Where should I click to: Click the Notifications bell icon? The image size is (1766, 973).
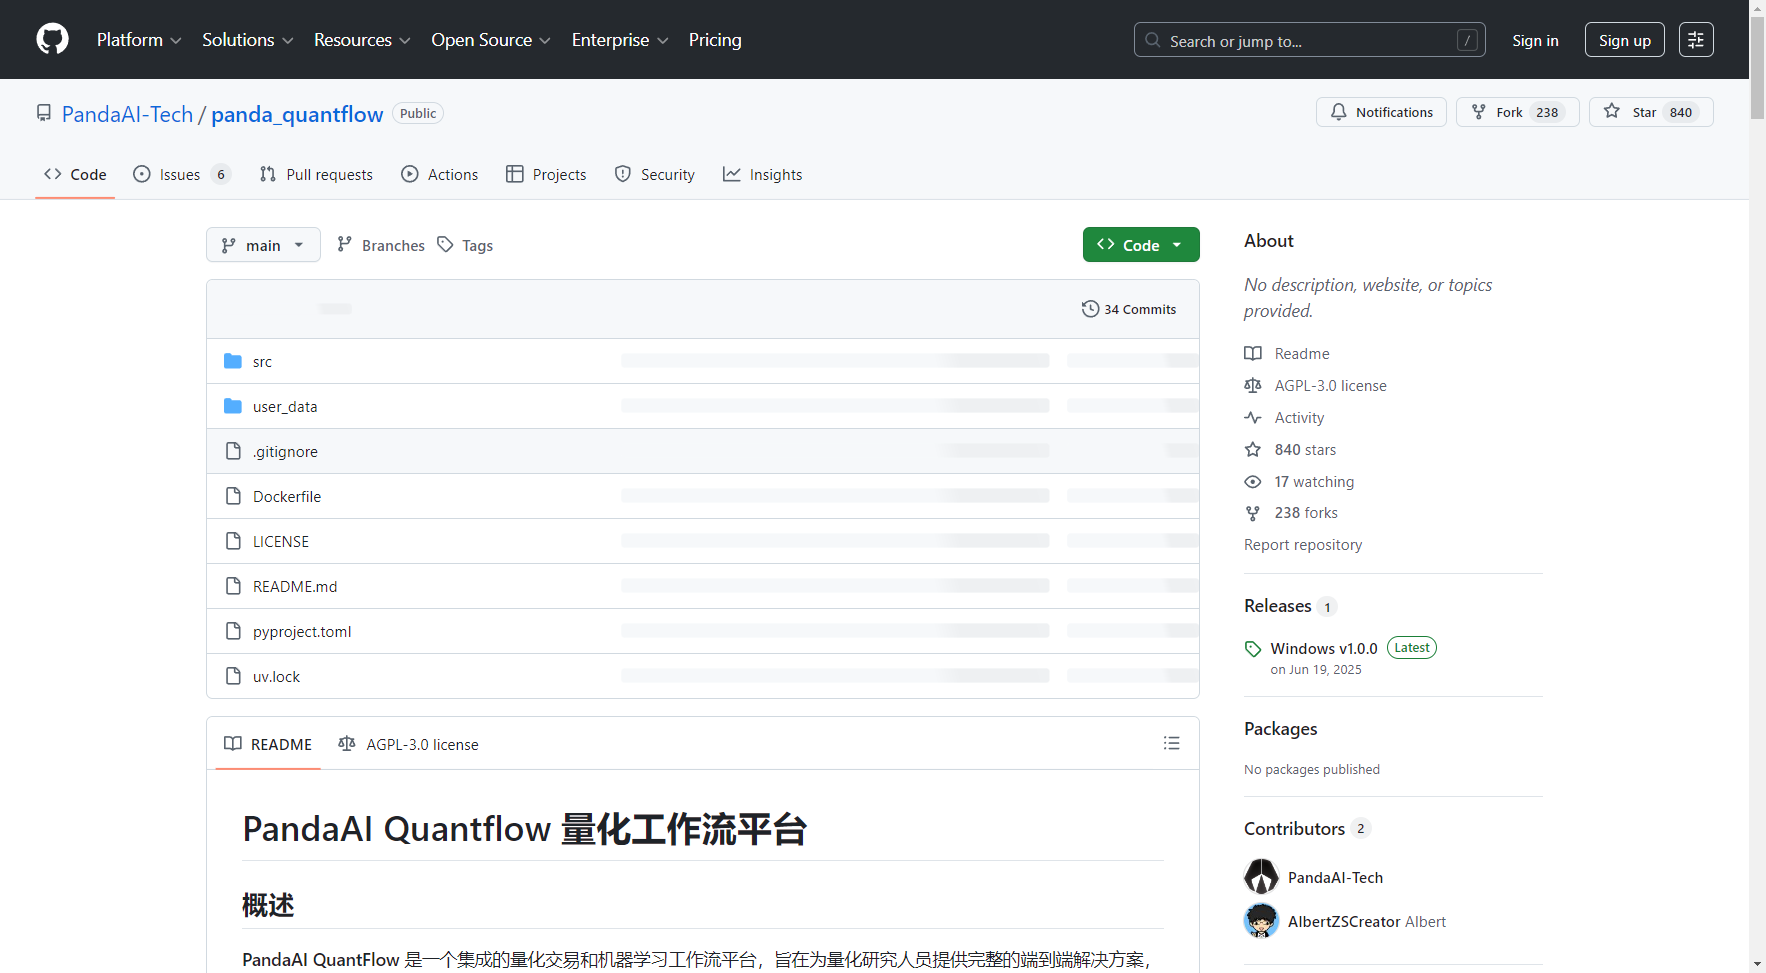click(1339, 112)
